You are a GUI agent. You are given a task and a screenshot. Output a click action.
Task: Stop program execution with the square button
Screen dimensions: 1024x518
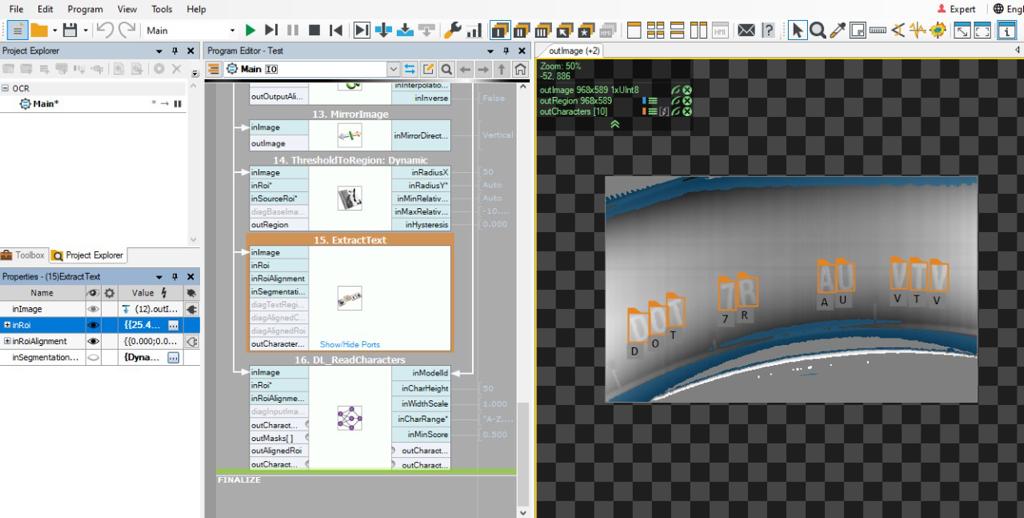[x=314, y=30]
